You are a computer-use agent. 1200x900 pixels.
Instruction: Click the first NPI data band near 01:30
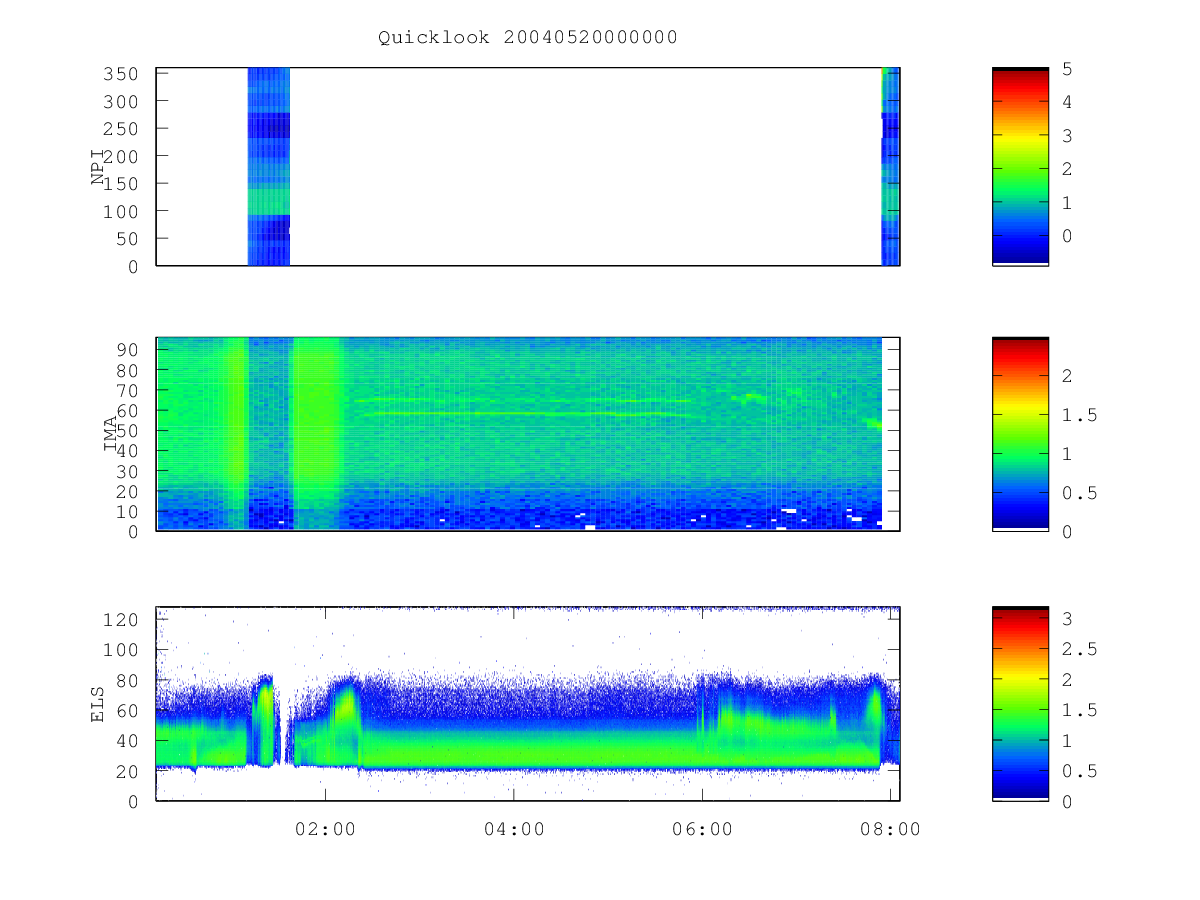pos(269,166)
